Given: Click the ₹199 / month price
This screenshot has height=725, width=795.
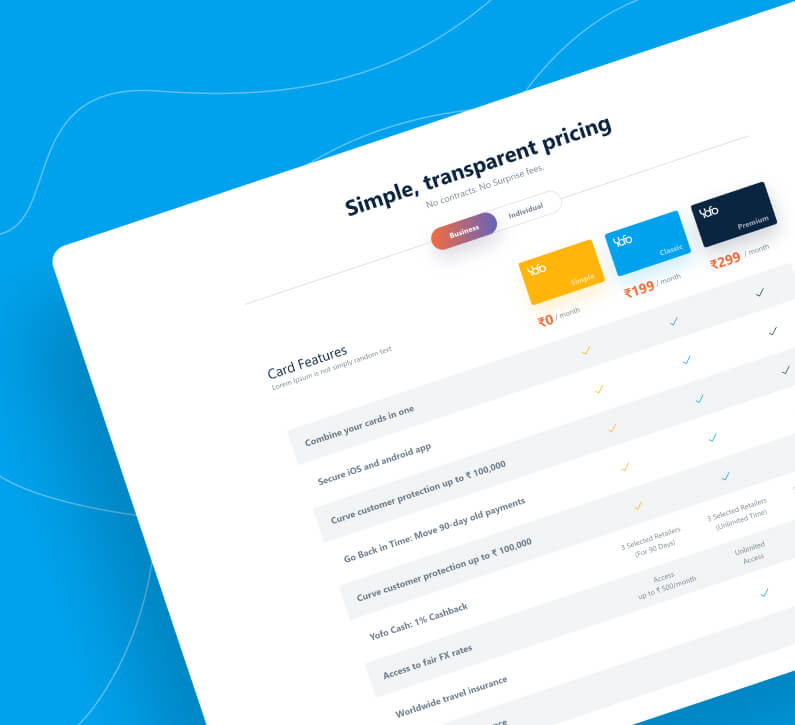Looking at the screenshot, I should pyautogui.click(x=653, y=286).
